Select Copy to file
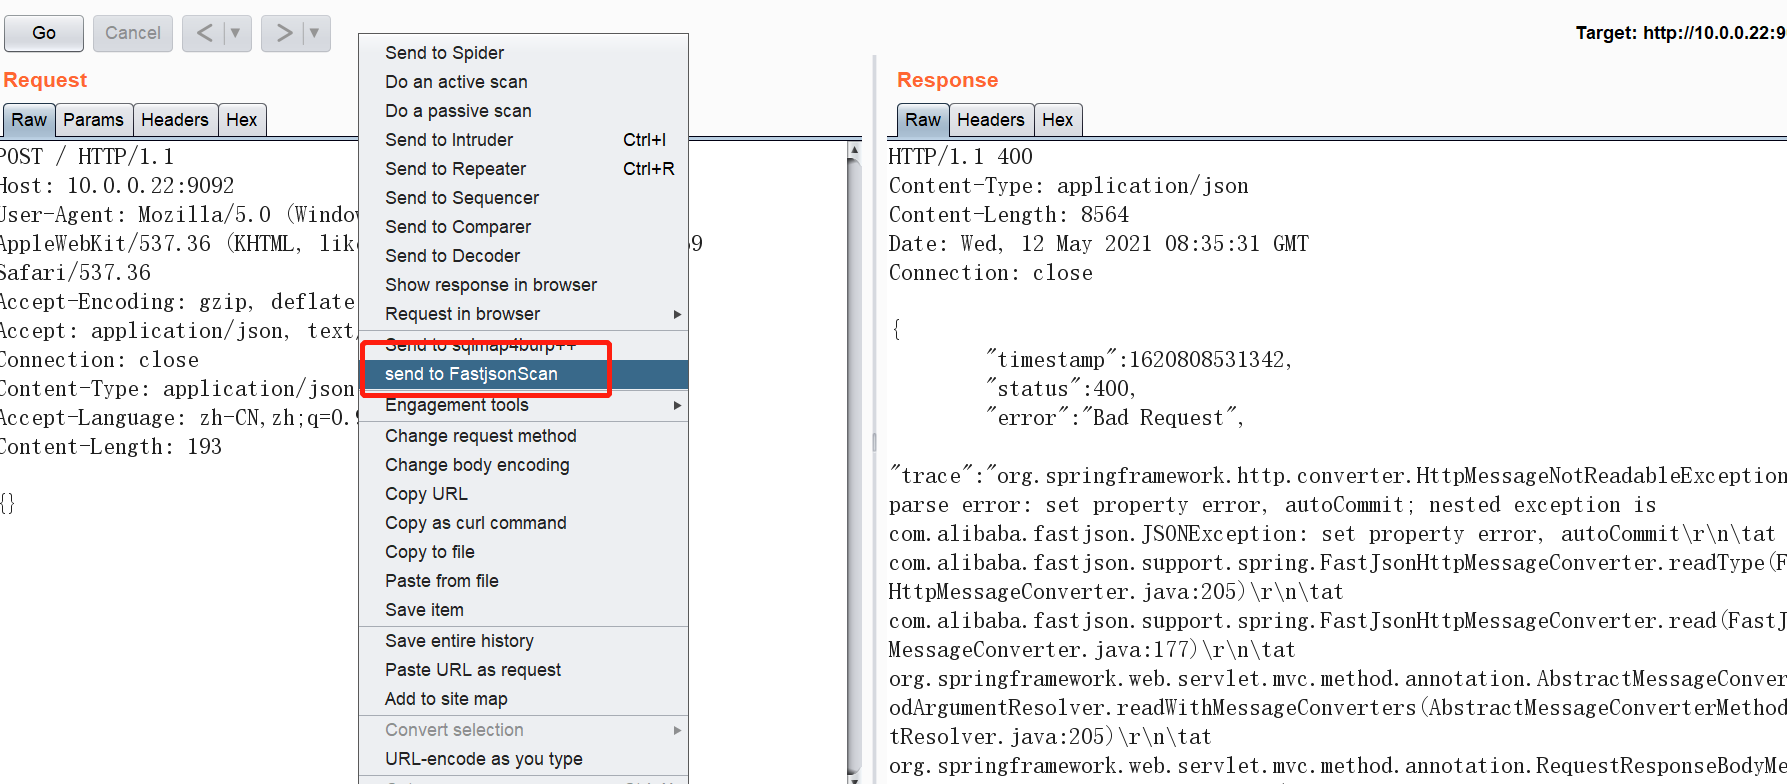The height and width of the screenshot is (784, 1787). pos(523,552)
